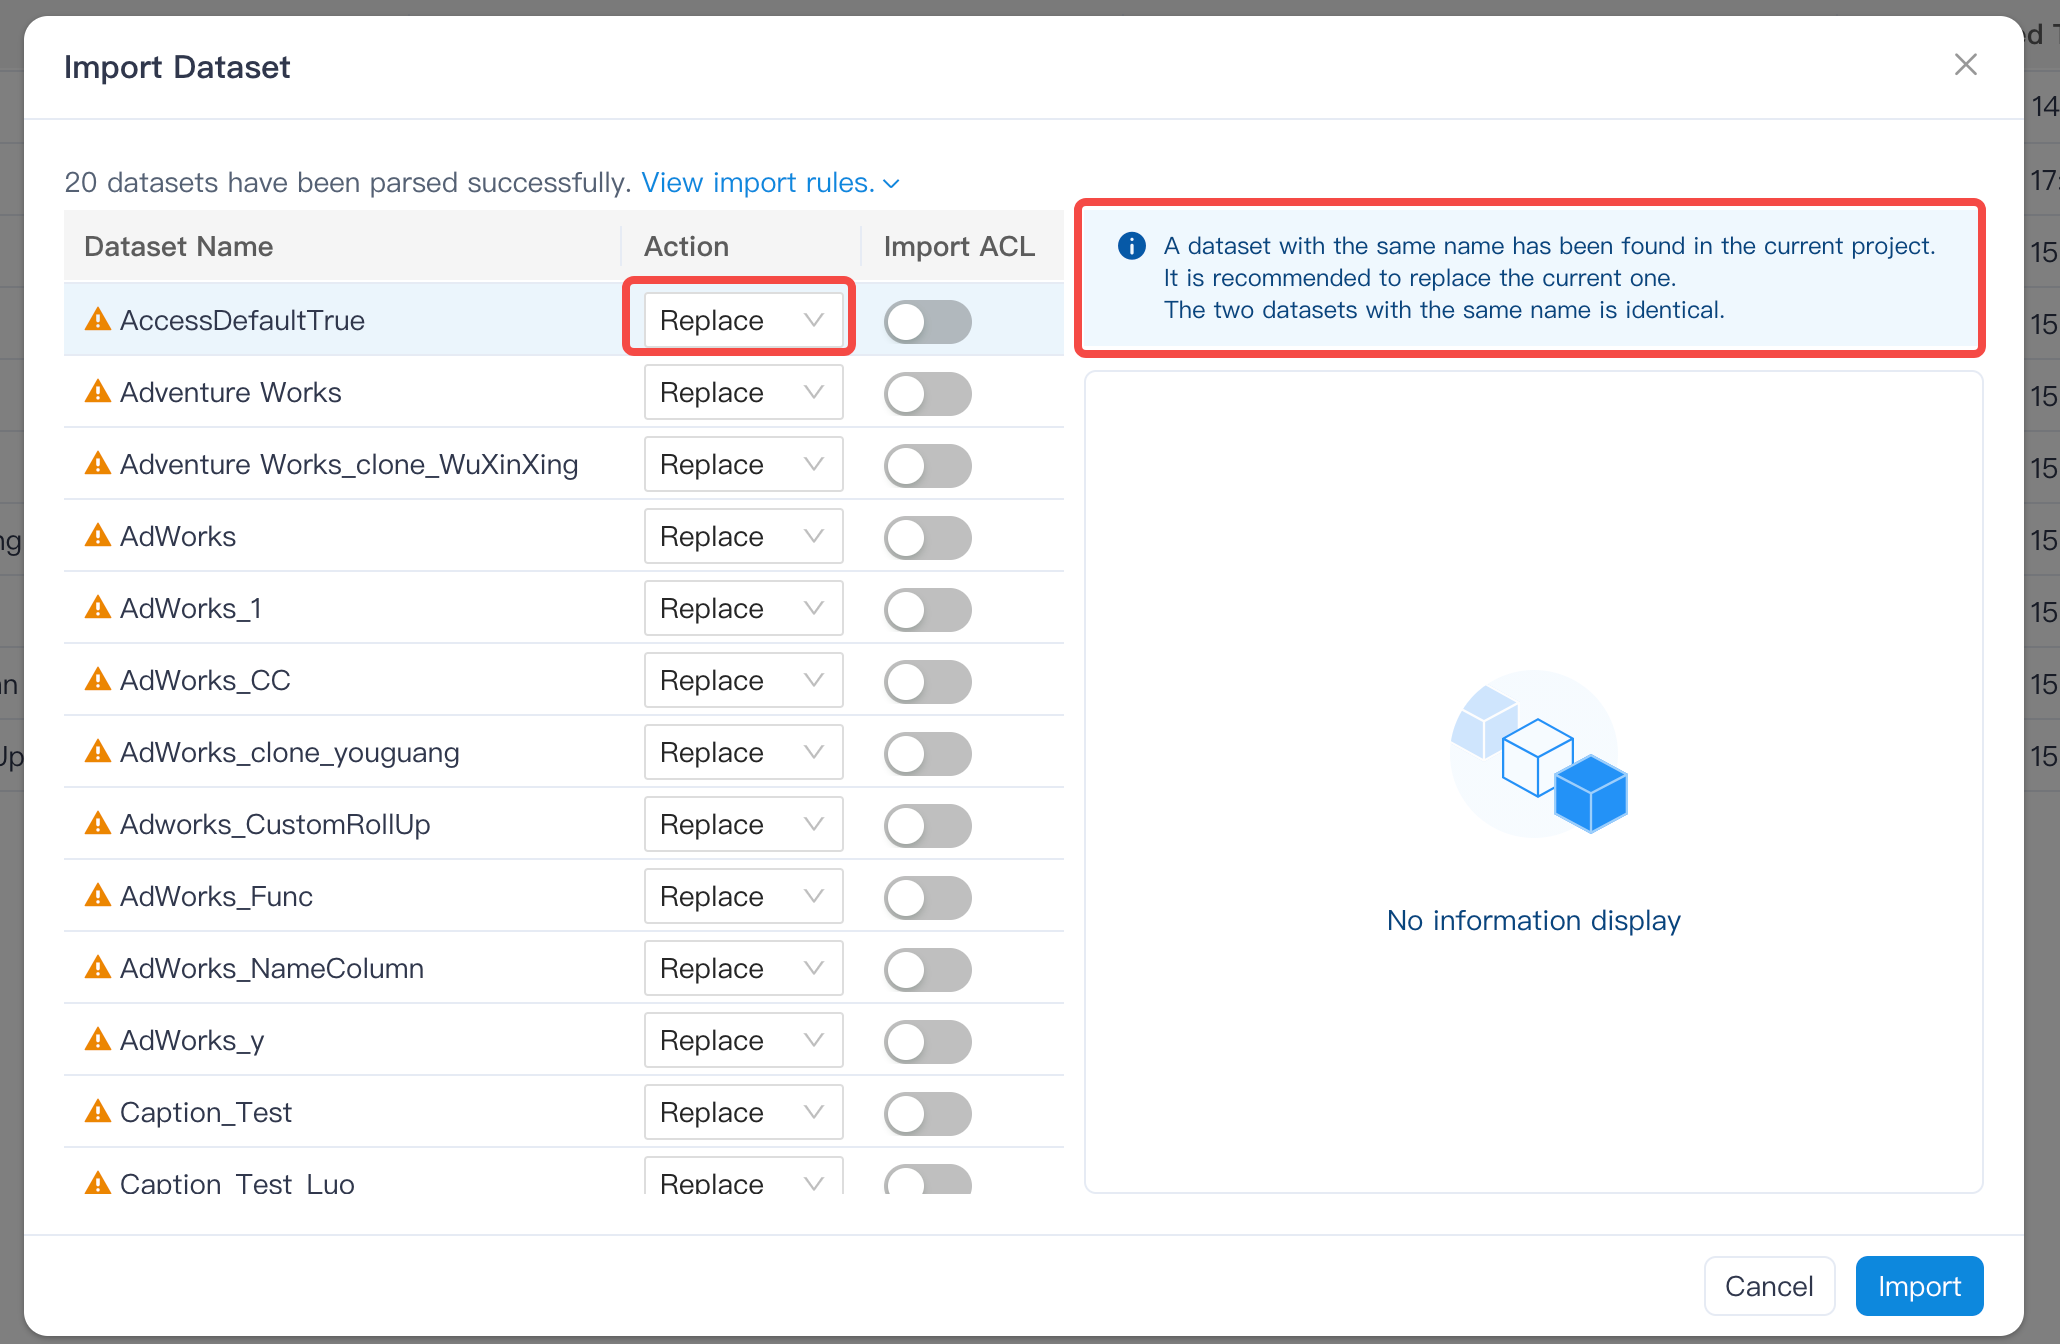Viewport: 2060px width, 1344px height.
Task: Enable Import ACL for AdWorks_CC
Action: coord(928,682)
